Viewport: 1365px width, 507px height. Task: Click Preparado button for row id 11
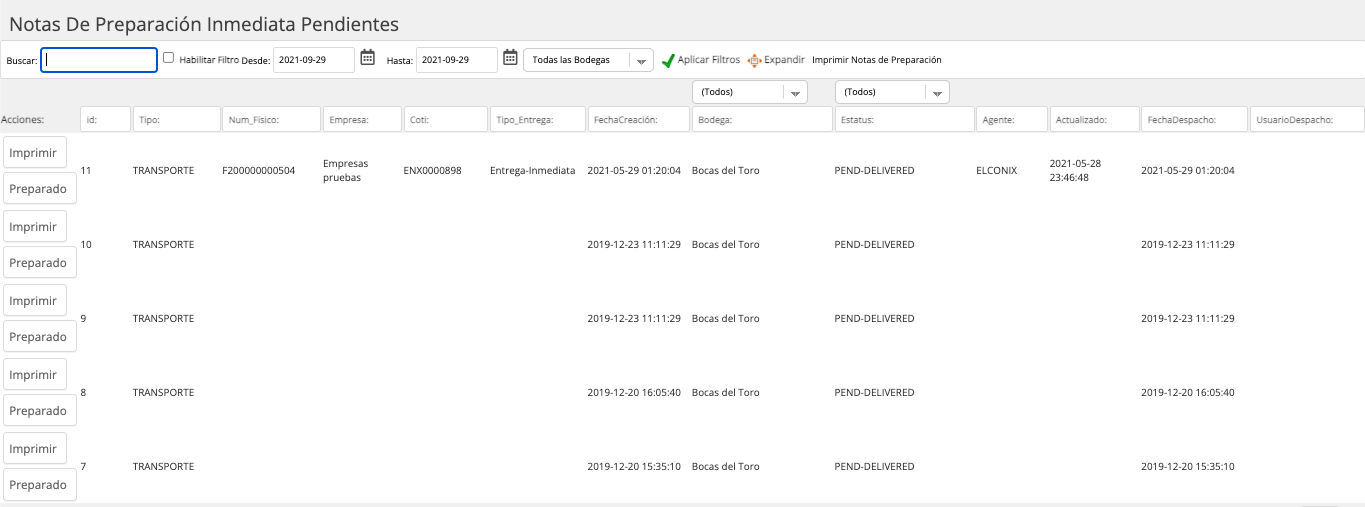point(39,188)
